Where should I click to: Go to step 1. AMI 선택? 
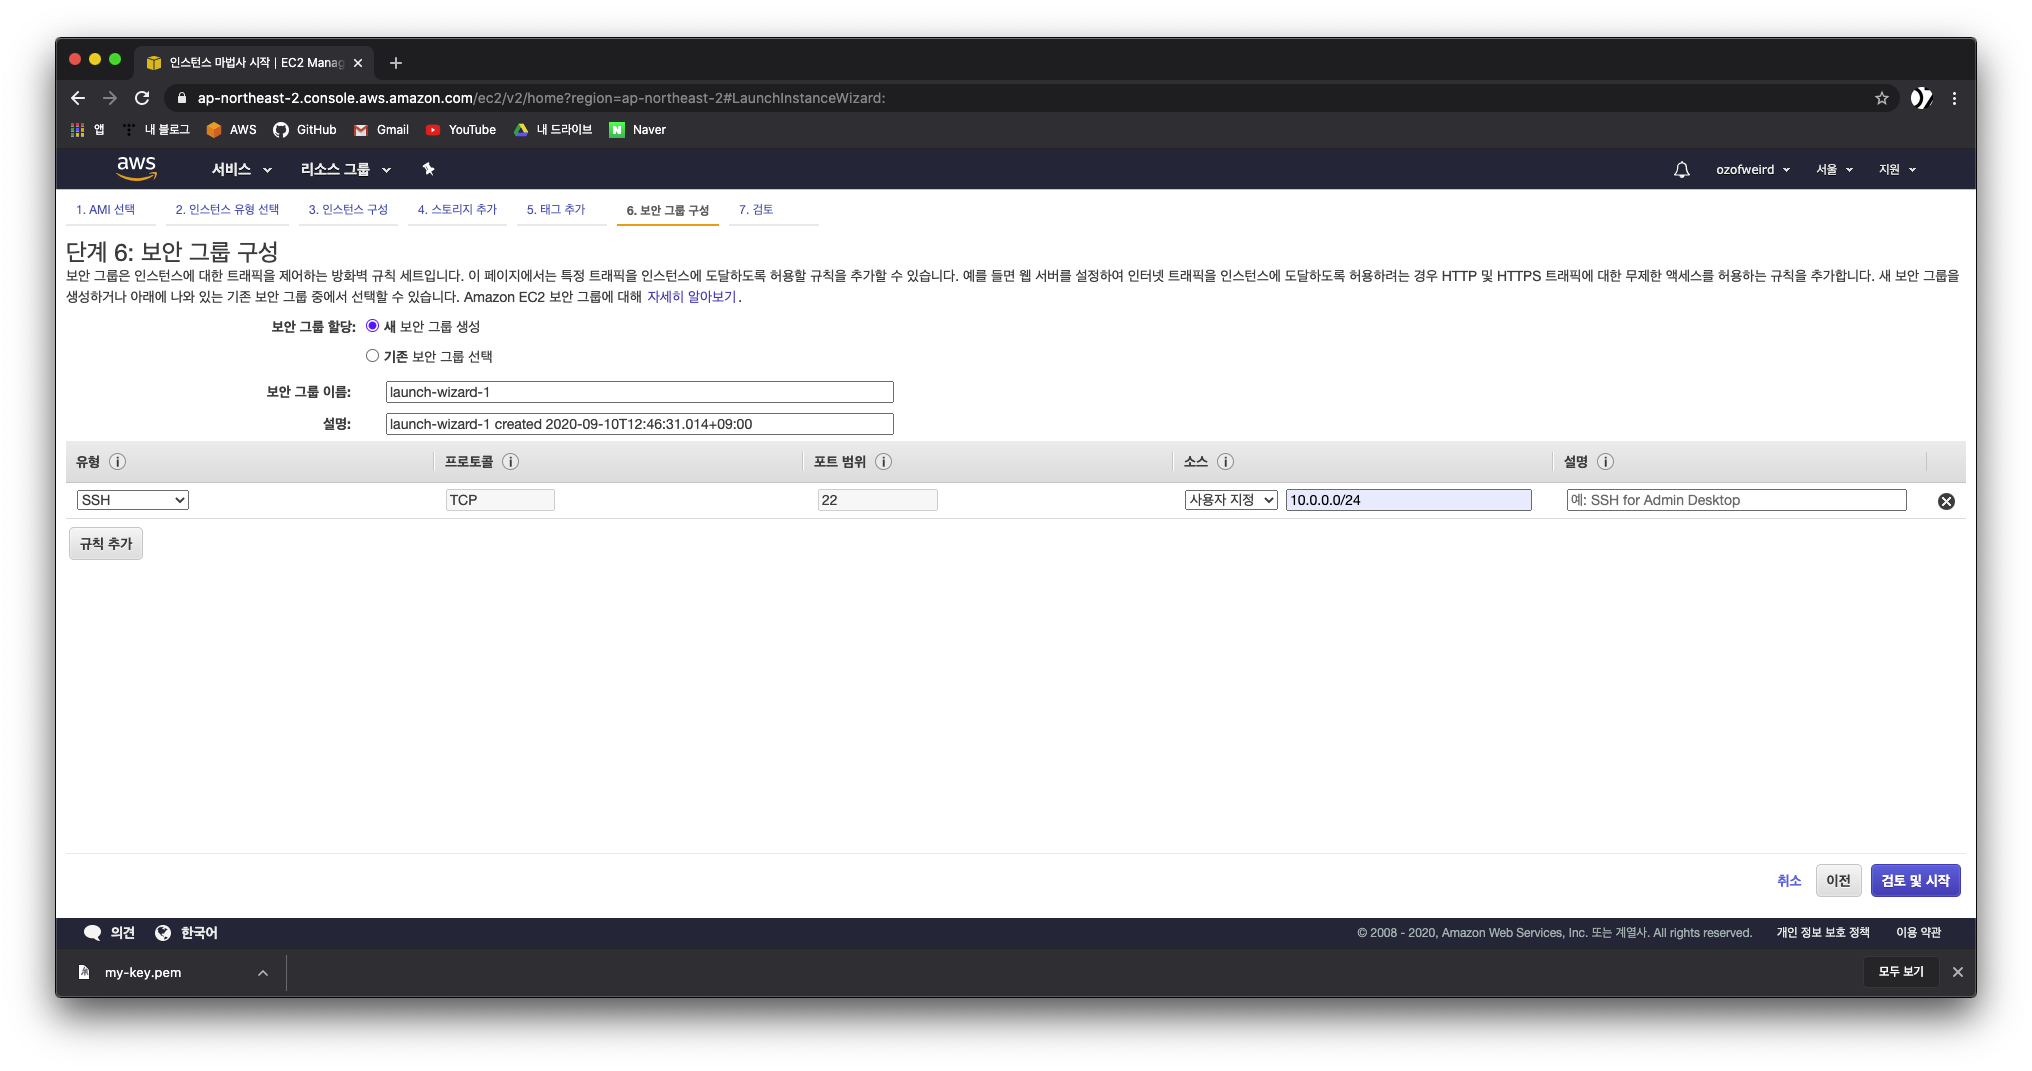pyautogui.click(x=106, y=210)
